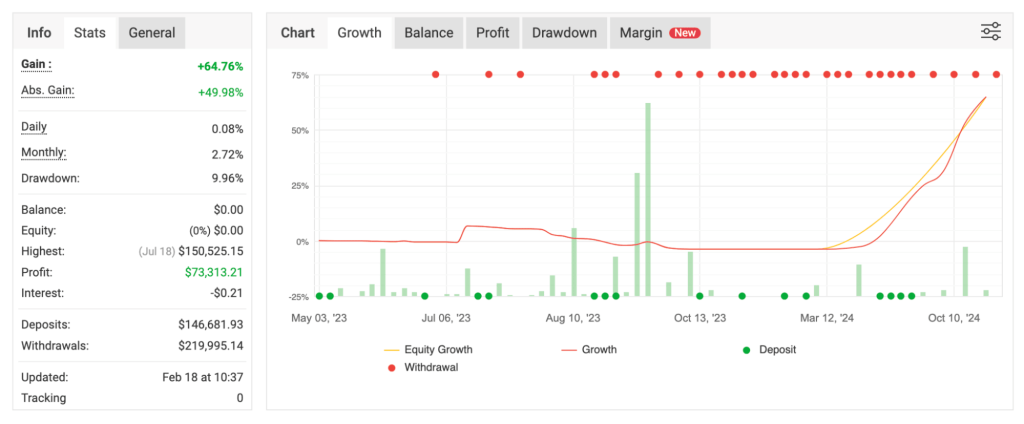Click the Abs. Gain label
Image resolution: width=1024 pixels, height=424 pixels.
tap(48, 91)
